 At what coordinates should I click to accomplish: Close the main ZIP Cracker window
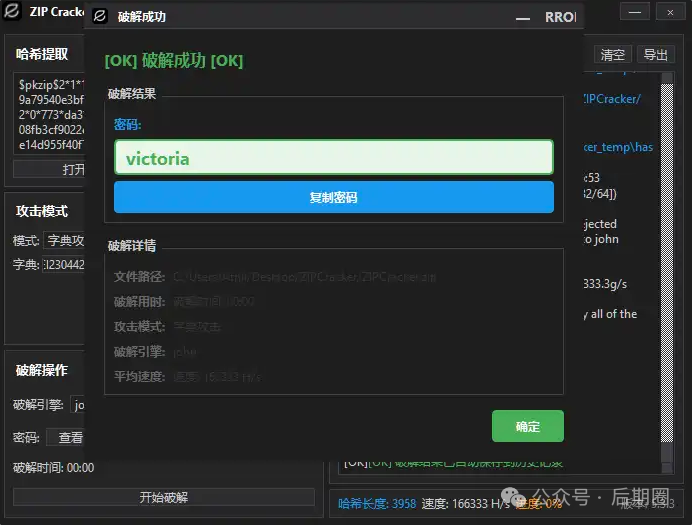[670, 12]
